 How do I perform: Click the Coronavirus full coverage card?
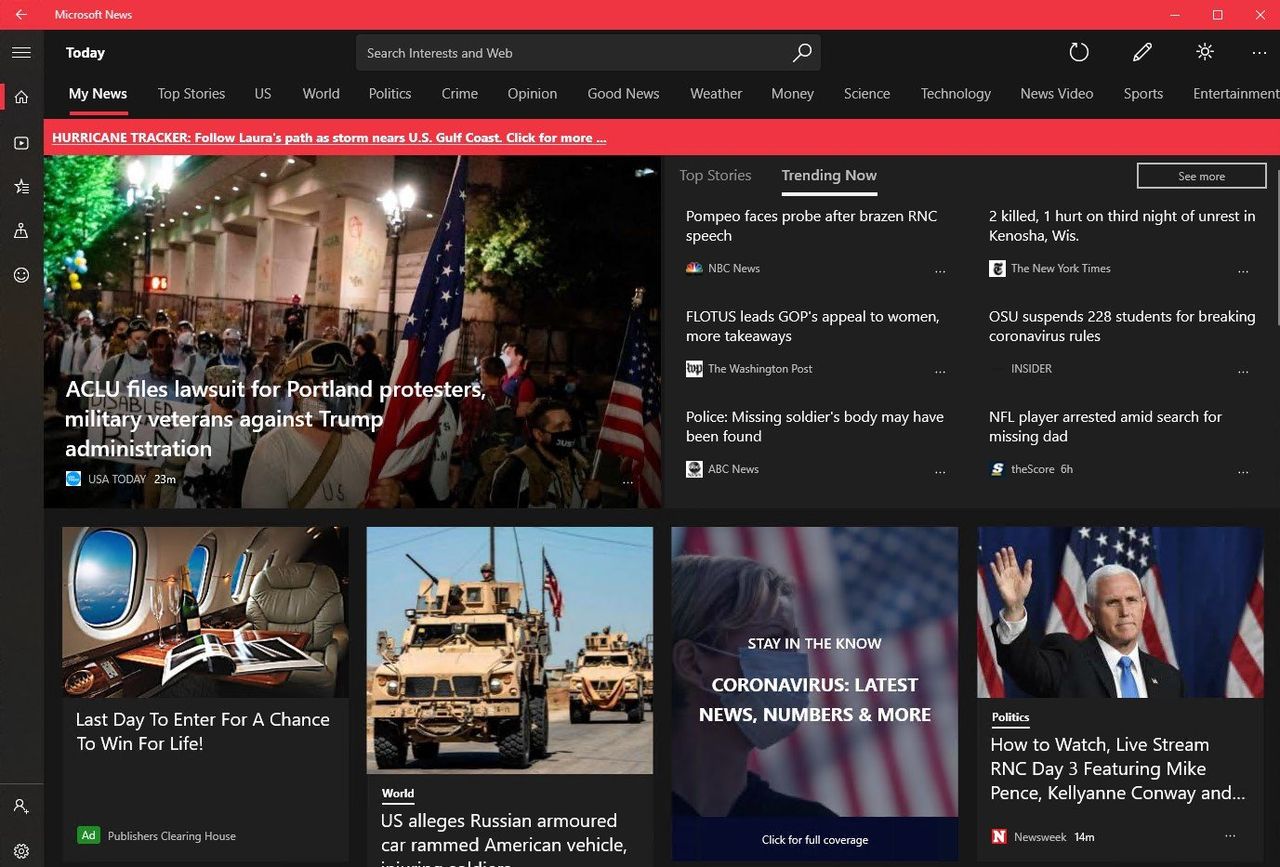(815, 694)
